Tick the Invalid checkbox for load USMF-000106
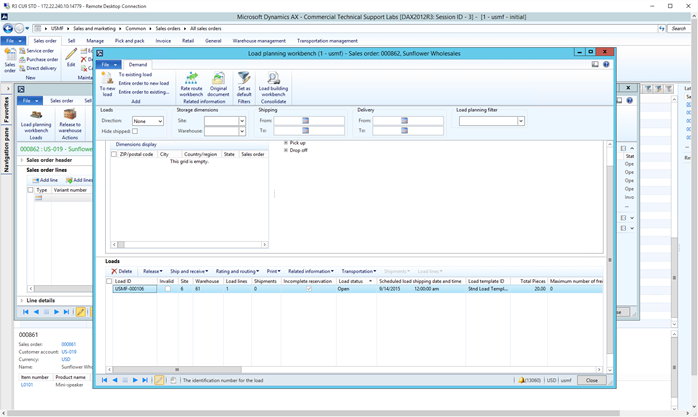Image resolution: width=698 pixels, height=417 pixels. pyautogui.click(x=166, y=289)
